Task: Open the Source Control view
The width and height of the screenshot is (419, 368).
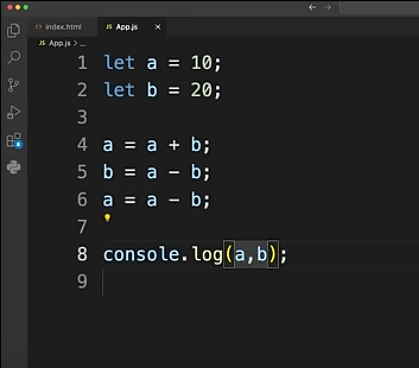Action: (13, 85)
